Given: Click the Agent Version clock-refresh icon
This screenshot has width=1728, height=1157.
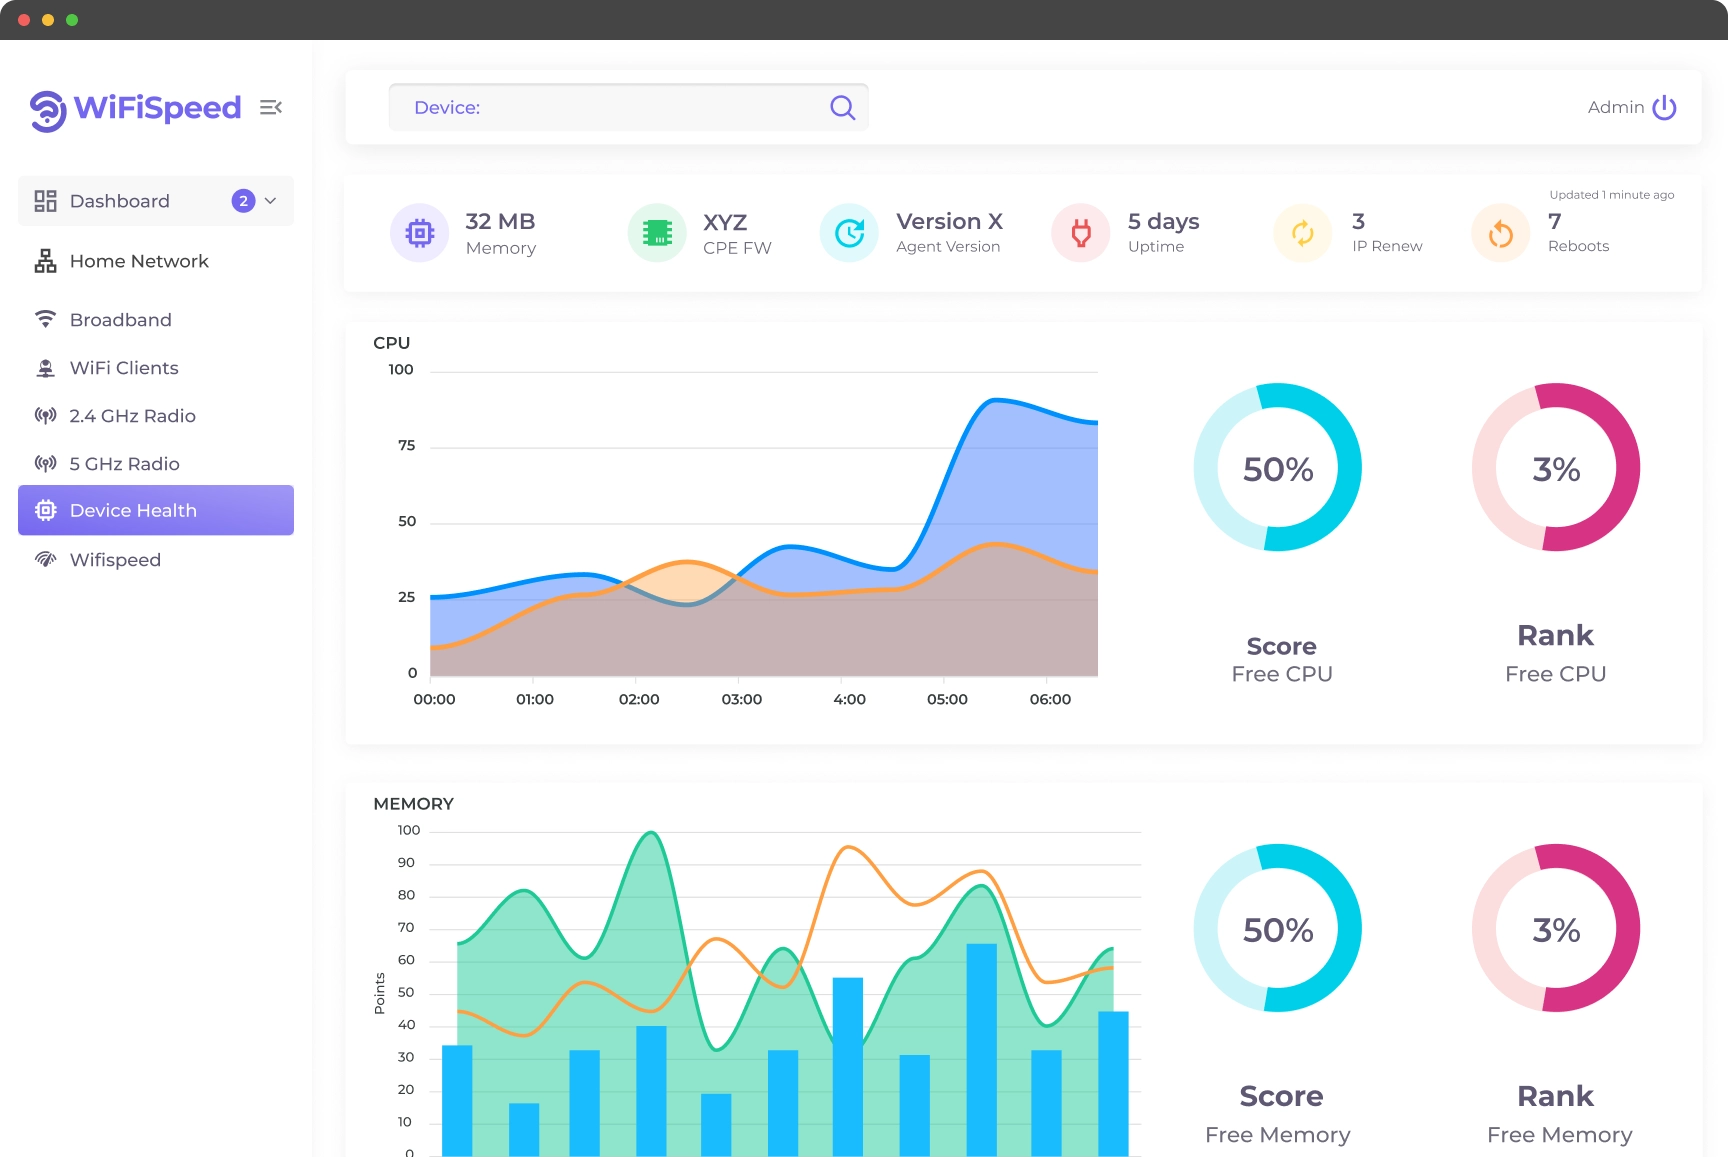Looking at the screenshot, I should [x=849, y=233].
